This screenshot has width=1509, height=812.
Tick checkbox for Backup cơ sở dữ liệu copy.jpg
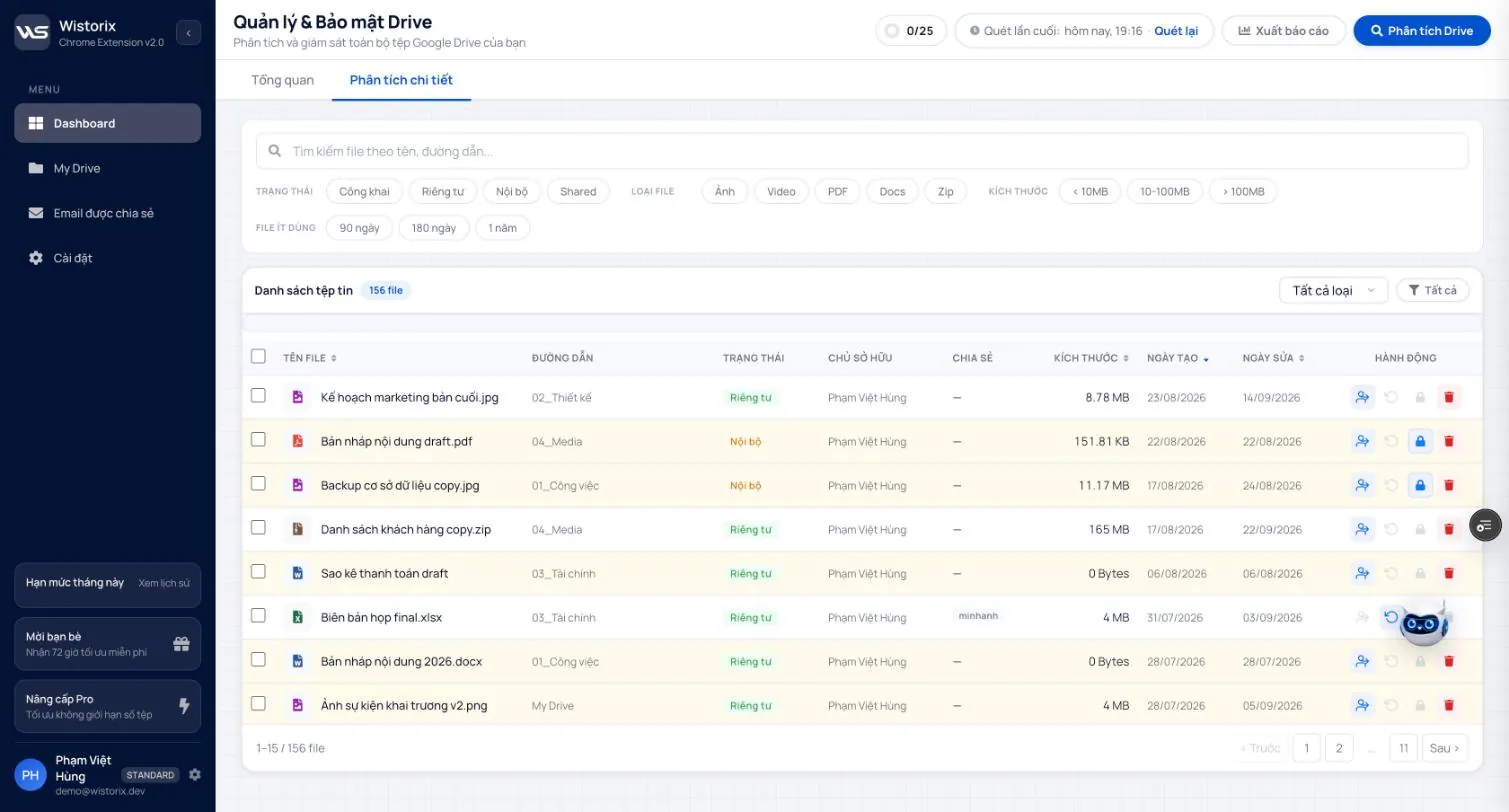(258, 483)
